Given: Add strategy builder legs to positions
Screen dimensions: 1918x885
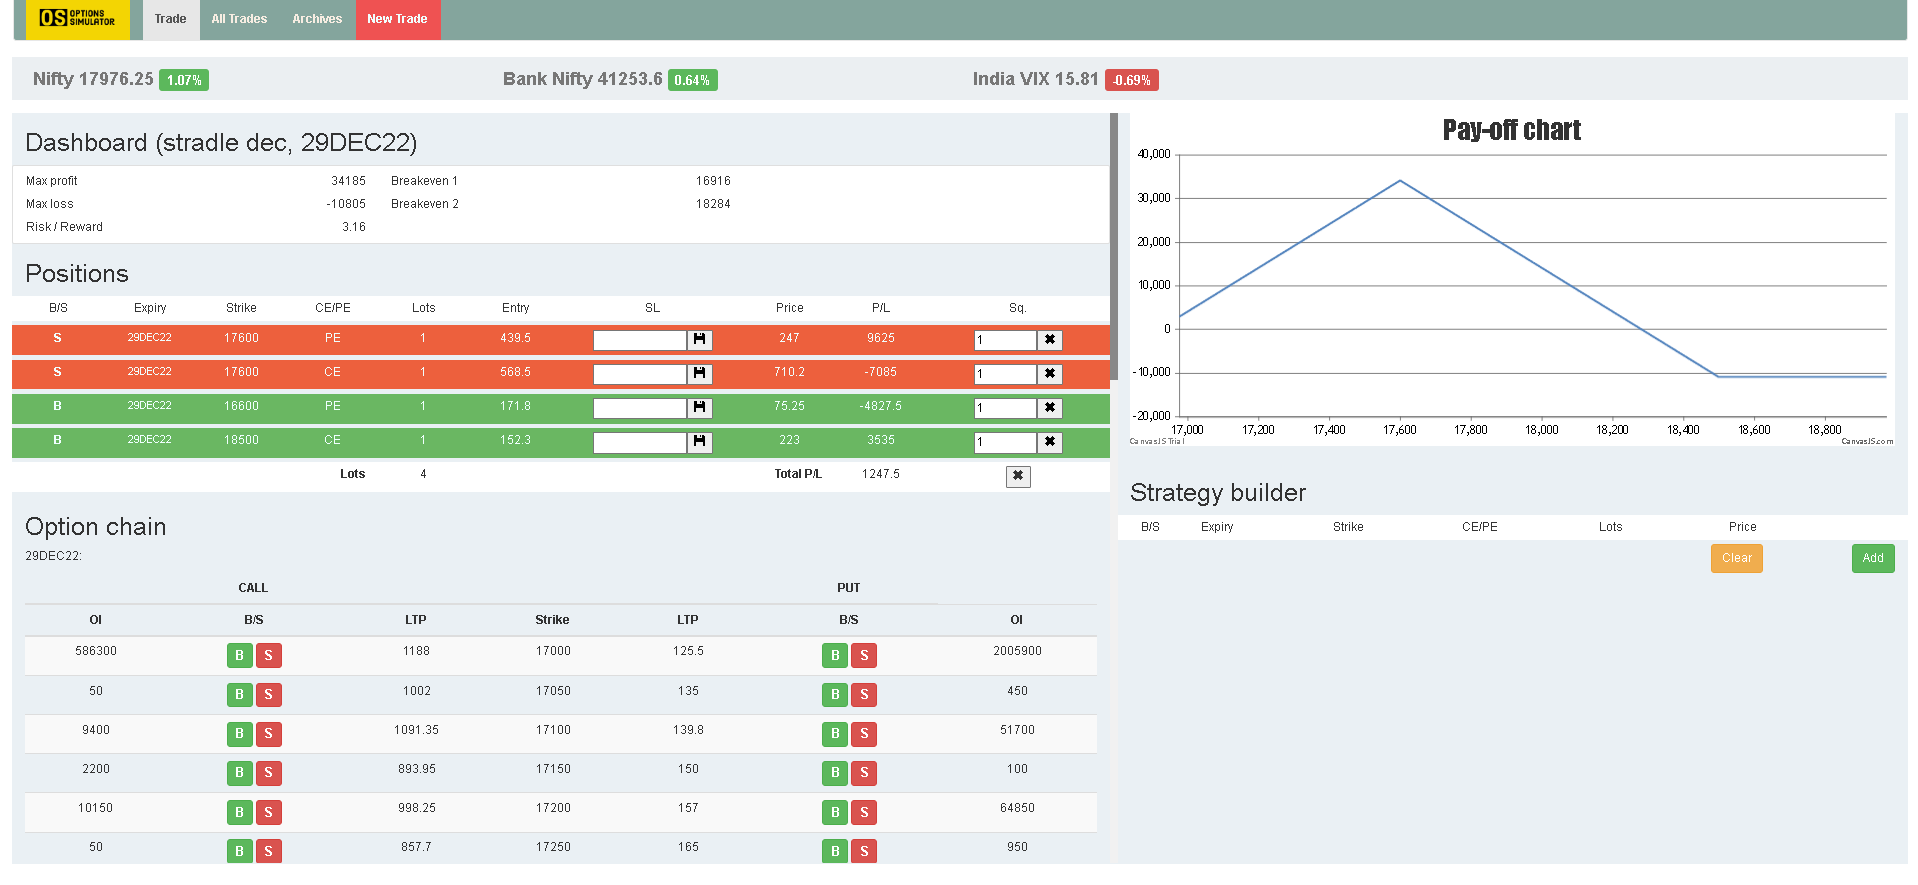Looking at the screenshot, I should (x=1873, y=558).
